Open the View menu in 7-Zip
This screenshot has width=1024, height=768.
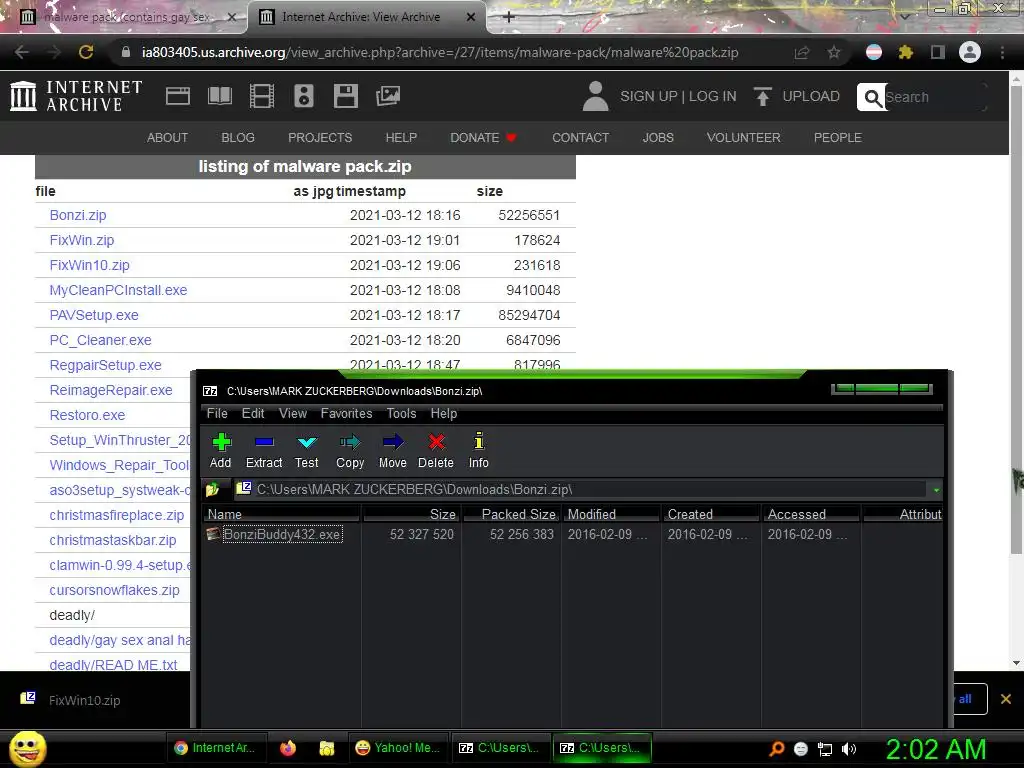click(x=293, y=413)
